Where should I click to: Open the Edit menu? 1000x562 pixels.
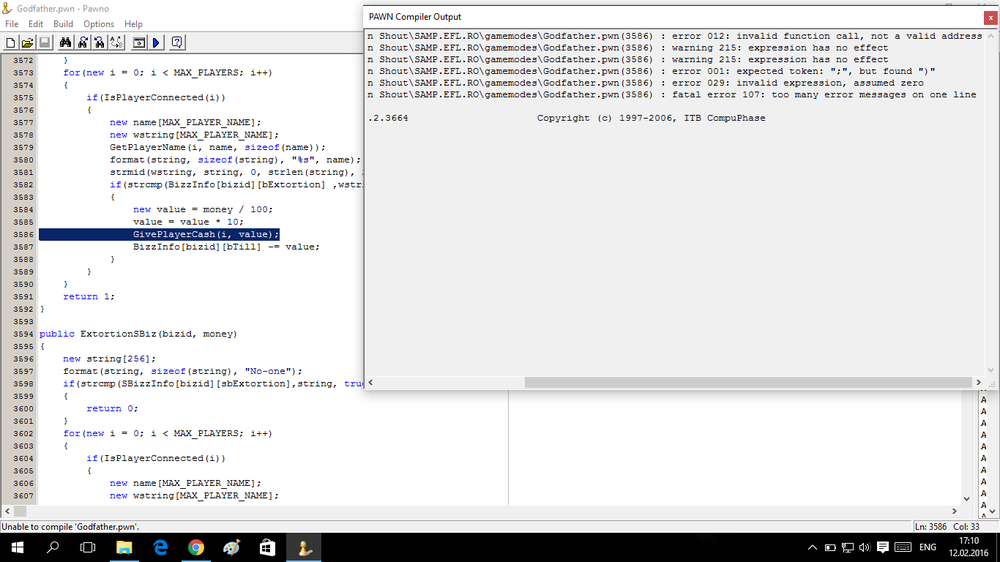(36, 24)
